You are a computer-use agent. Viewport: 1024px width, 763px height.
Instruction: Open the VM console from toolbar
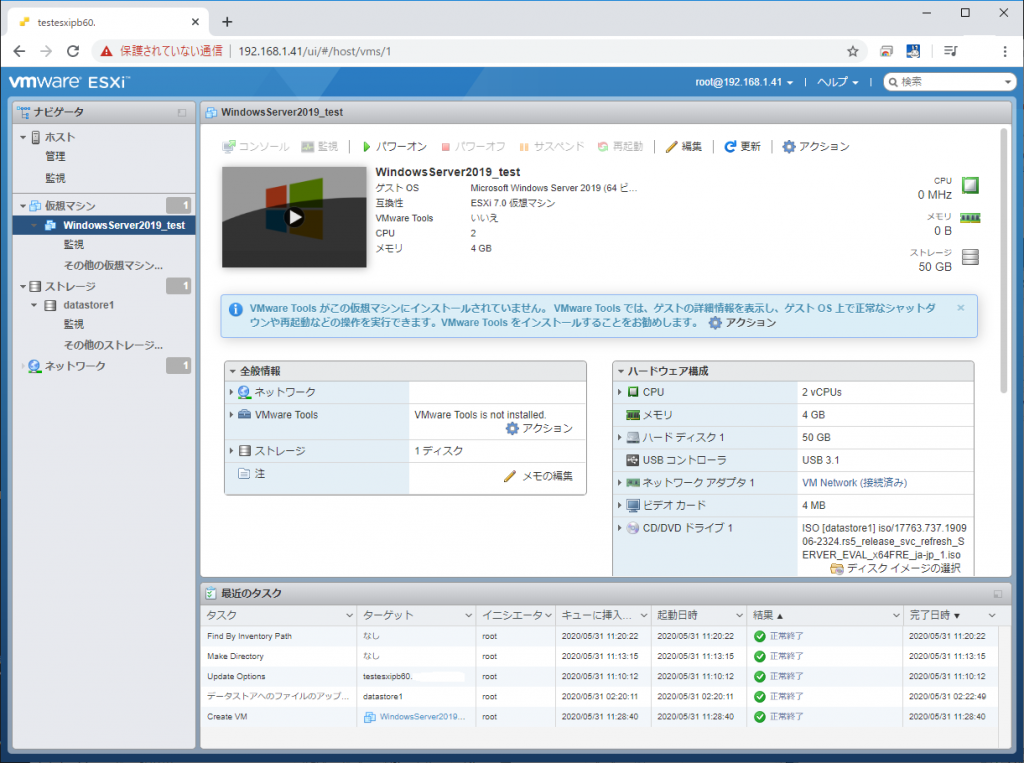click(x=255, y=146)
